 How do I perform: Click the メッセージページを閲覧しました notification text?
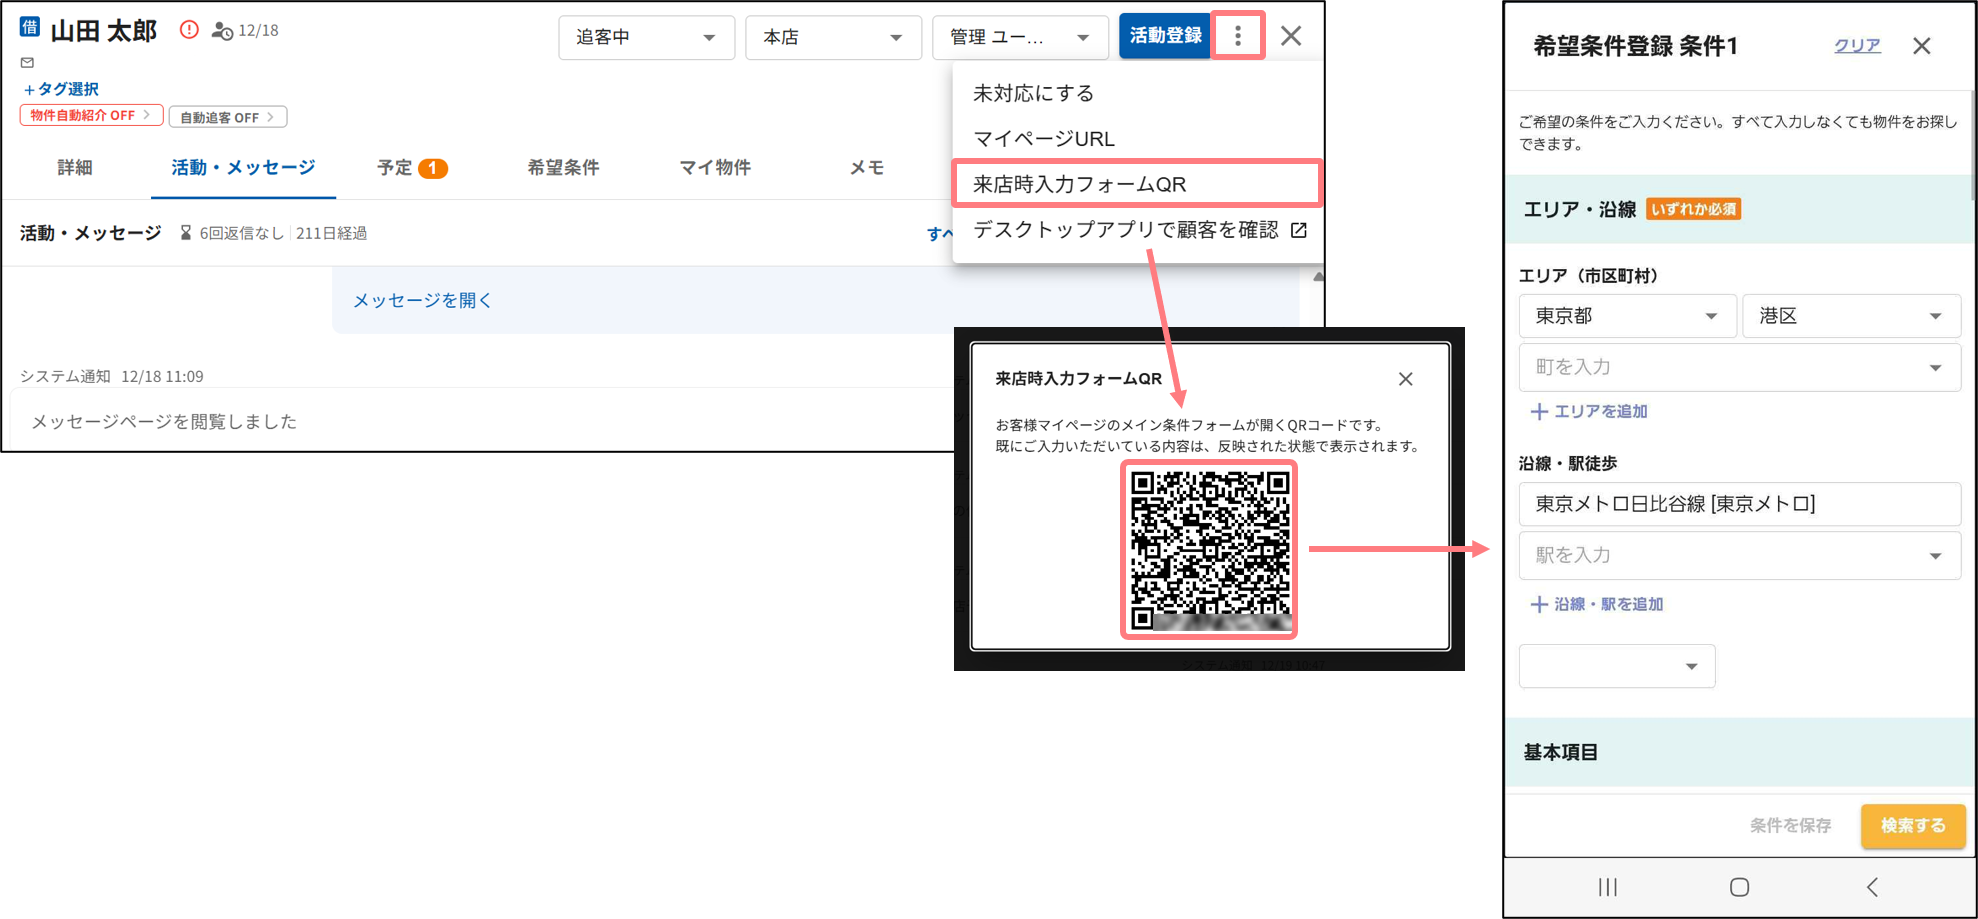click(164, 422)
